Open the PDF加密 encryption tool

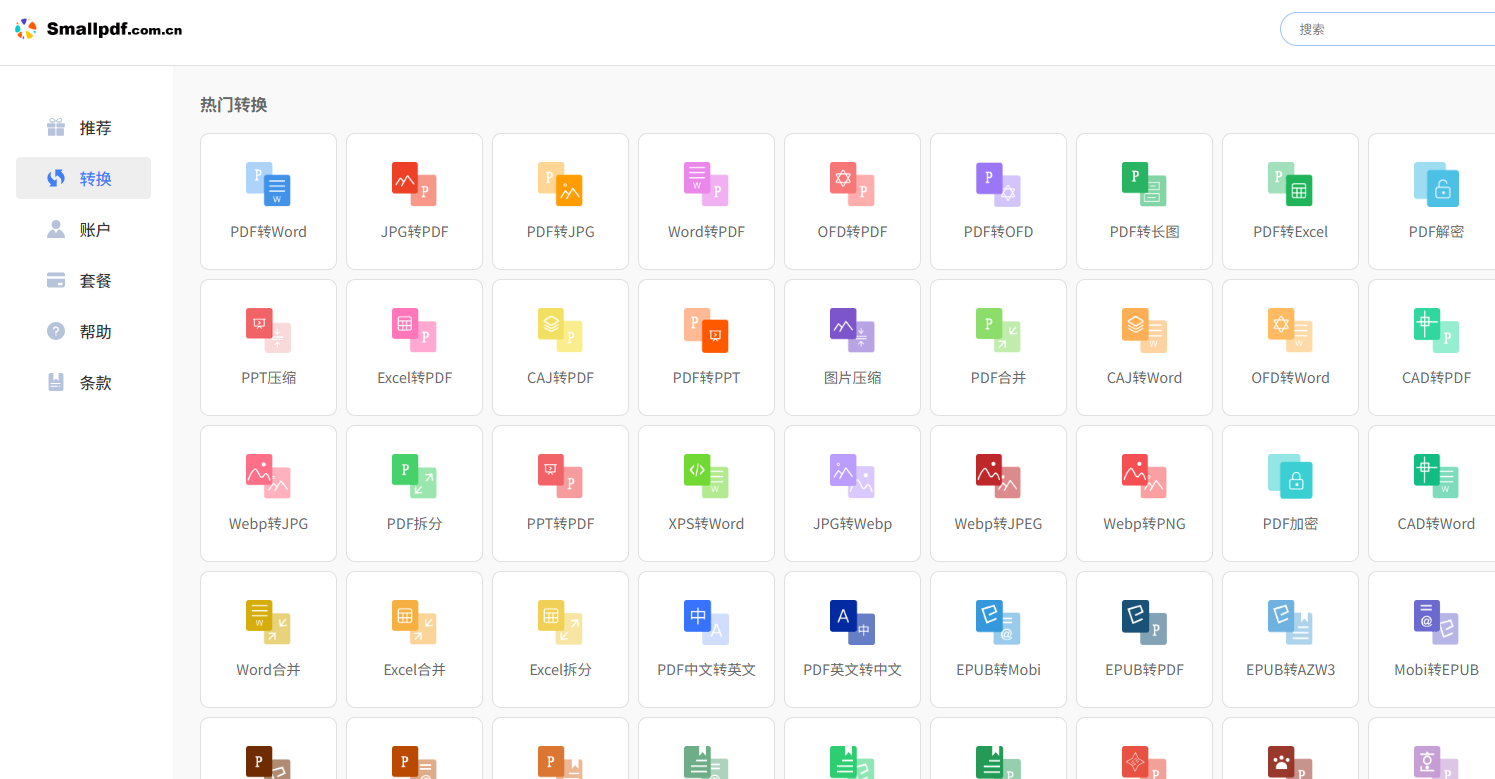(1290, 493)
